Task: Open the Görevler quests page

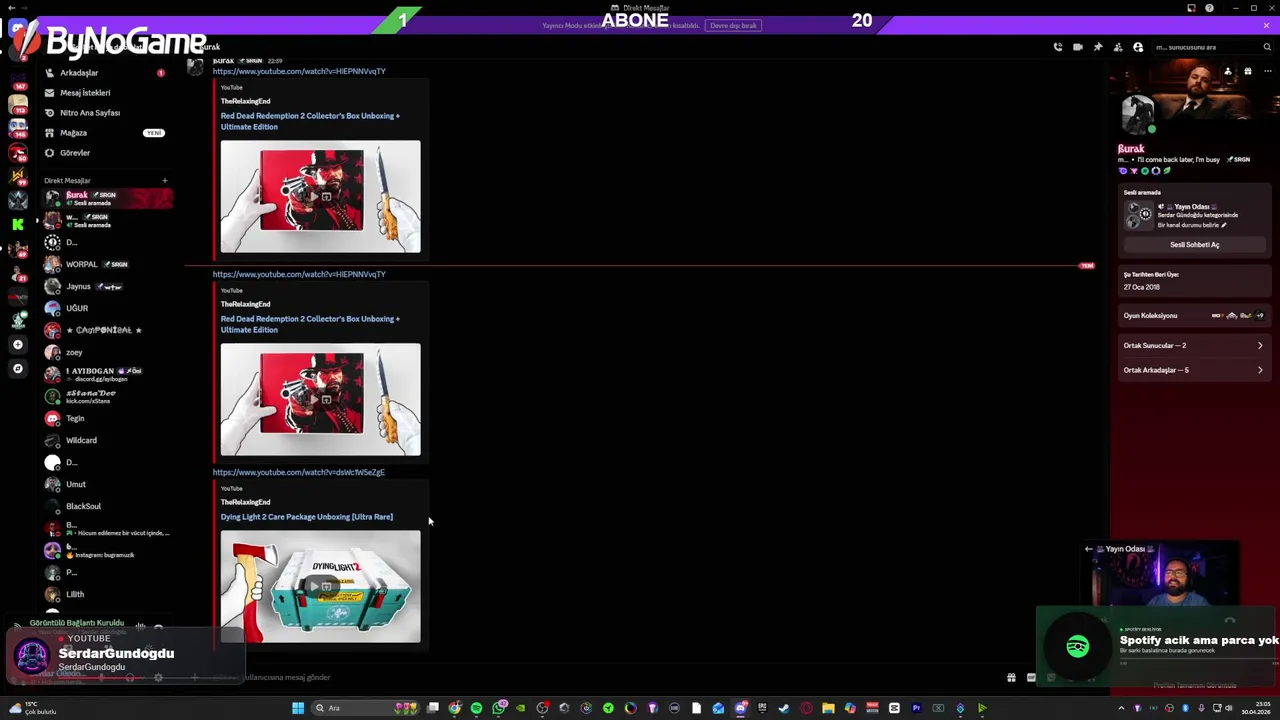Action: pyautogui.click(x=105, y=153)
